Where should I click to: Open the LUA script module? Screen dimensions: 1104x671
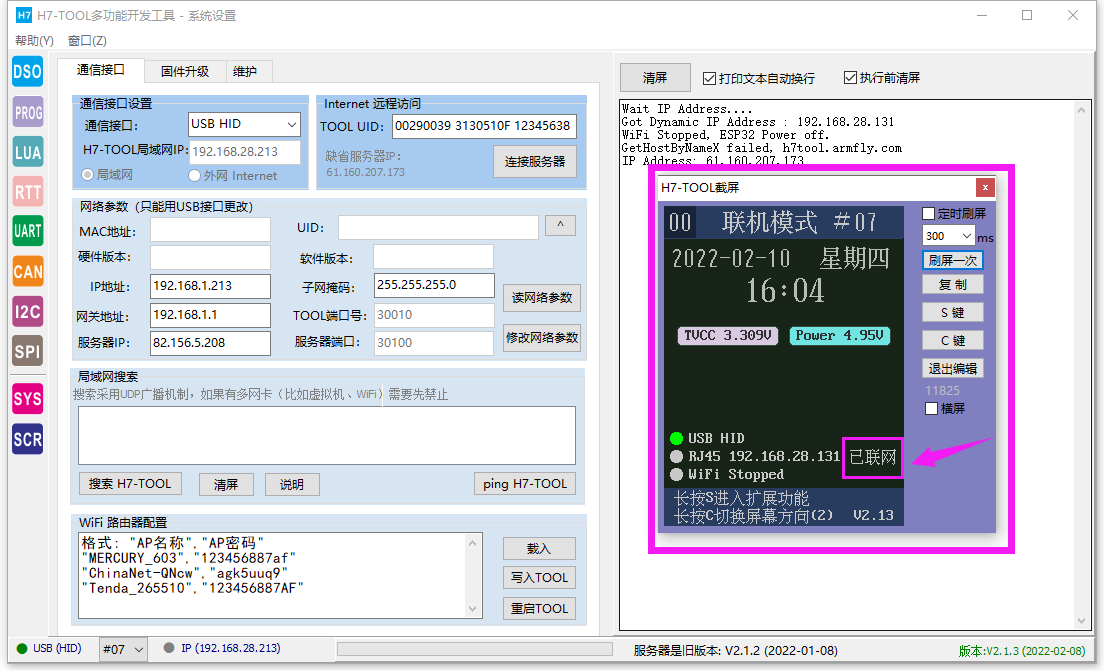[x=27, y=152]
